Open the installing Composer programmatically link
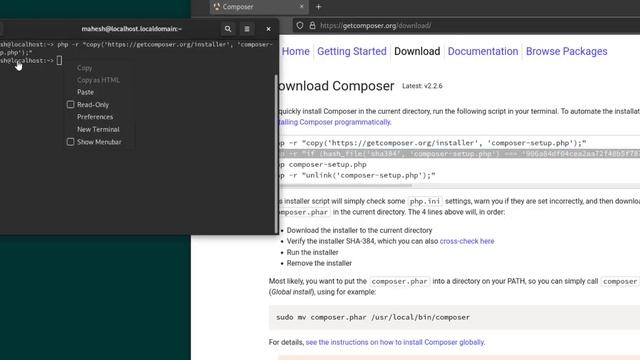 [334, 122]
